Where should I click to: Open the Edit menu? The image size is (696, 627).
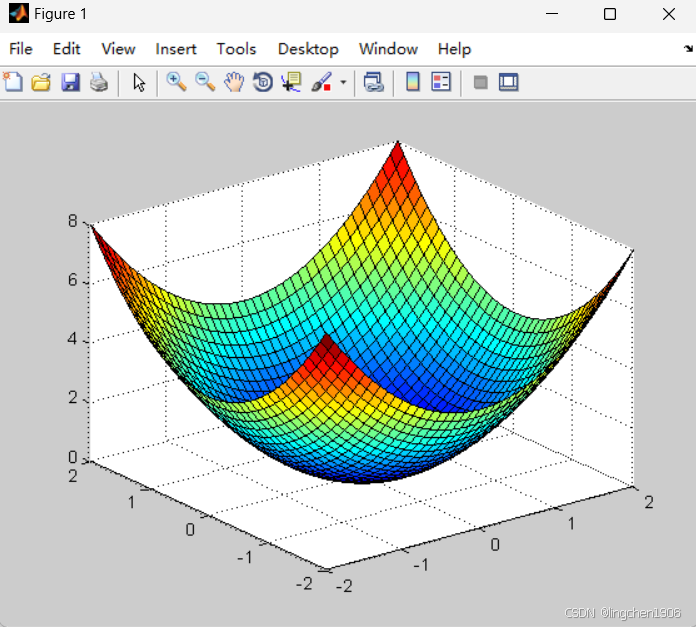coord(67,49)
